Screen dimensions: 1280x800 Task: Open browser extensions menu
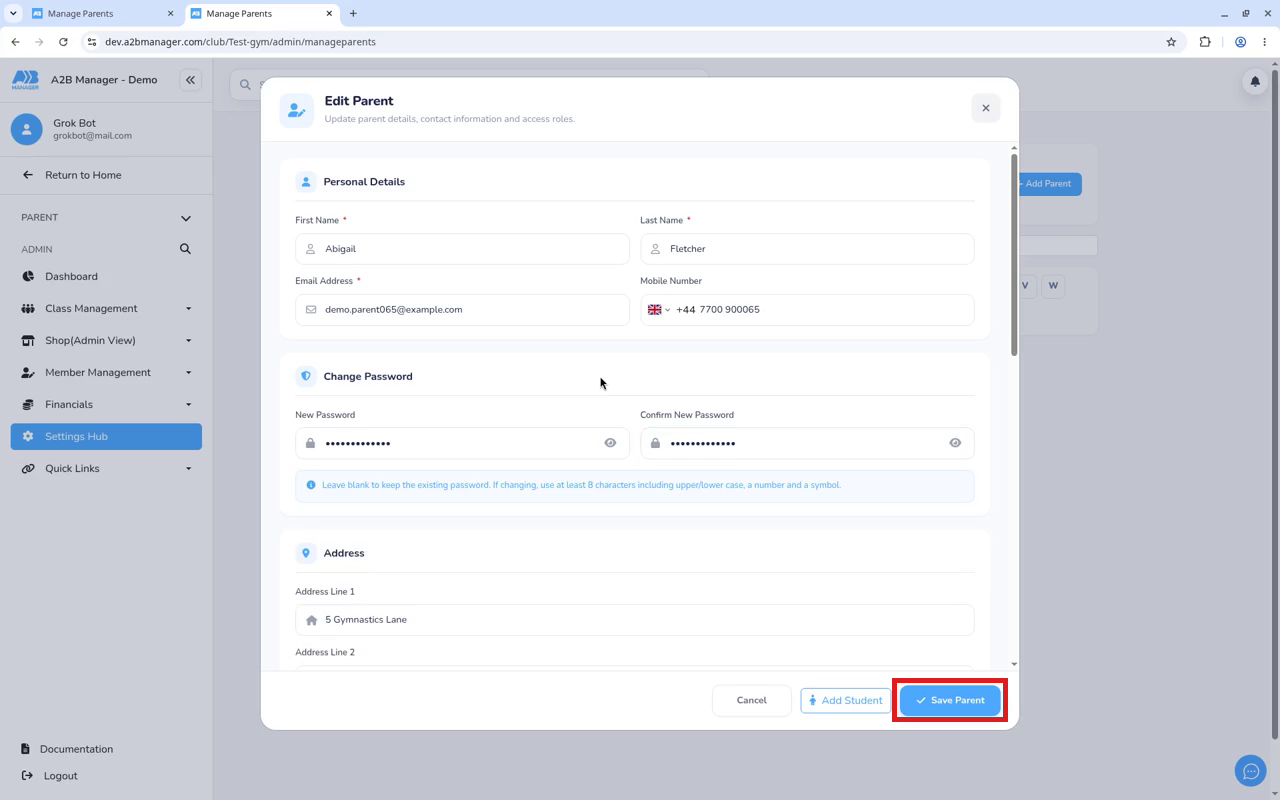tap(1205, 42)
